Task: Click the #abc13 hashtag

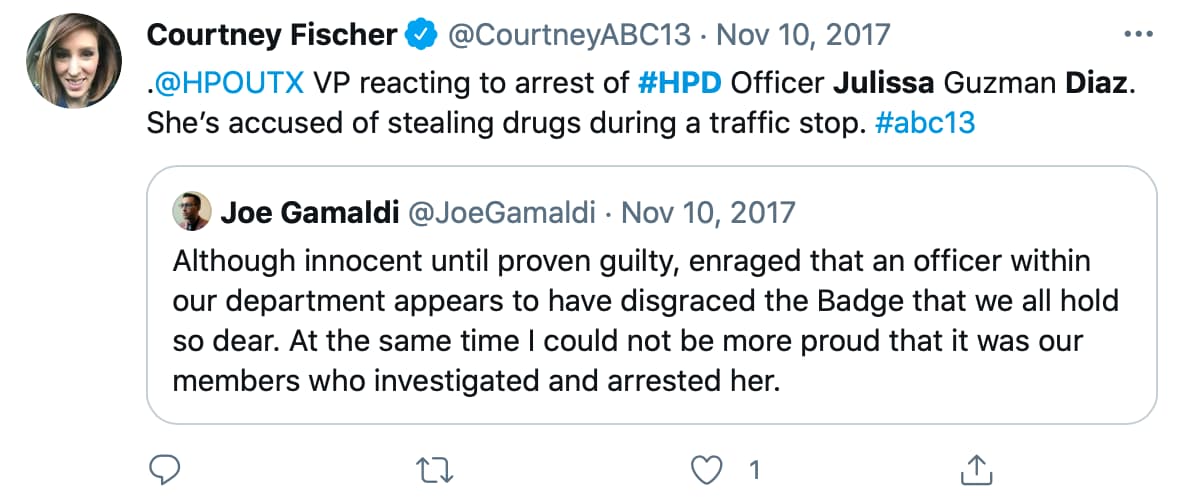Action: point(927,126)
